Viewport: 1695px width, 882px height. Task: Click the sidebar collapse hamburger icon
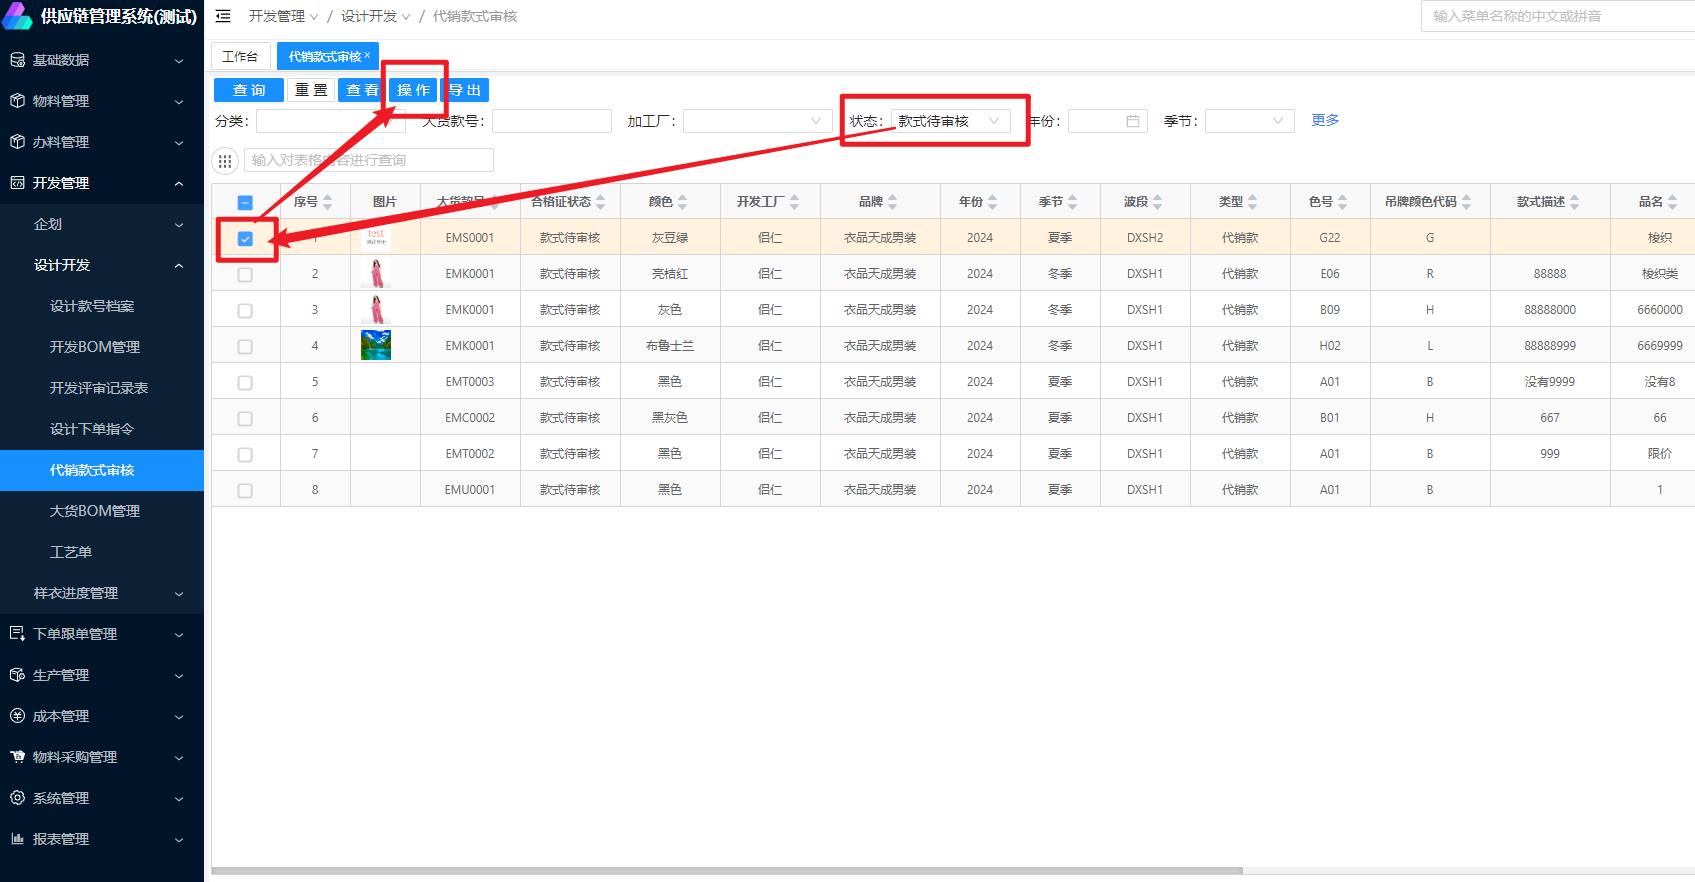pyautogui.click(x=223, y=16)
